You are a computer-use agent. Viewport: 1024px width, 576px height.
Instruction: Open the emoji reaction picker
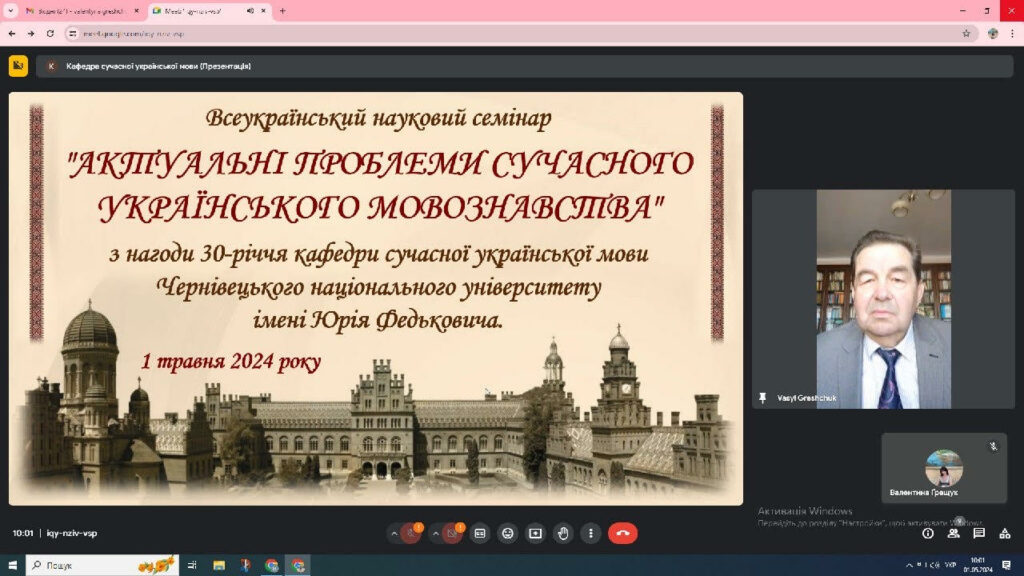[x=508, y=533]
